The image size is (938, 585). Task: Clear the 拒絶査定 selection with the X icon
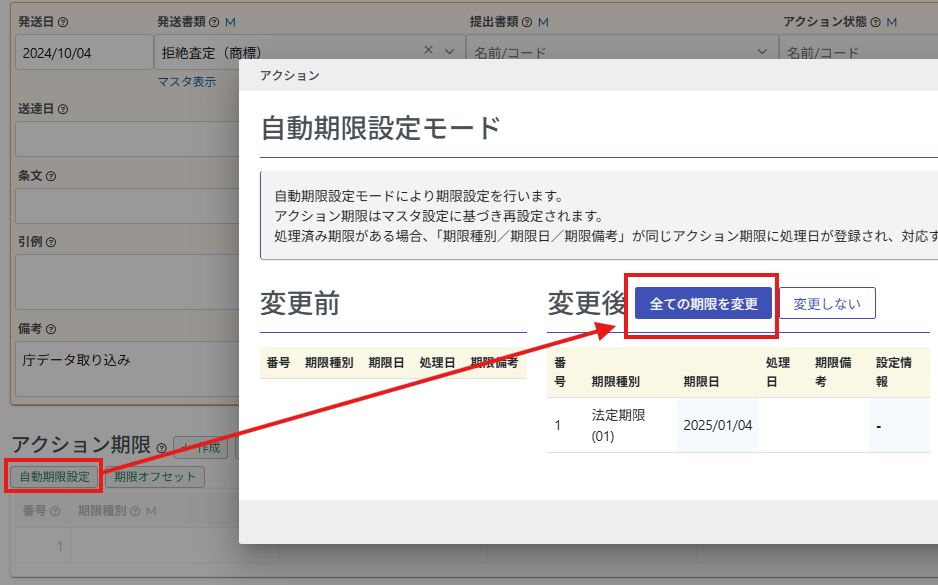tap(429, 51)
